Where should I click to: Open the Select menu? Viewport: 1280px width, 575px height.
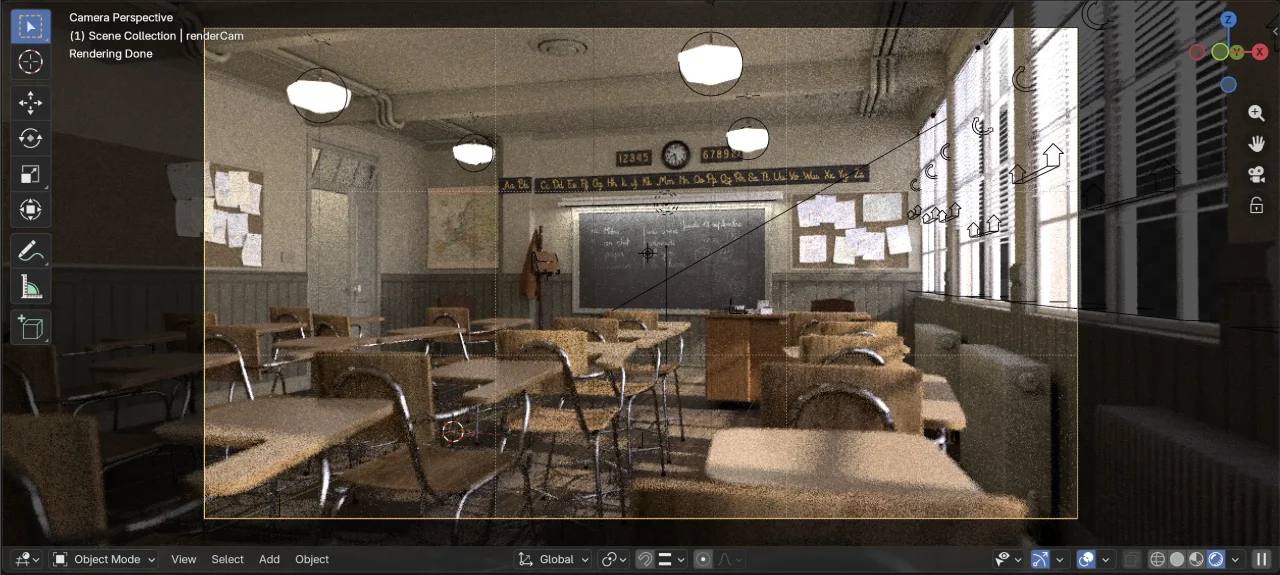[x=227, y=559]
